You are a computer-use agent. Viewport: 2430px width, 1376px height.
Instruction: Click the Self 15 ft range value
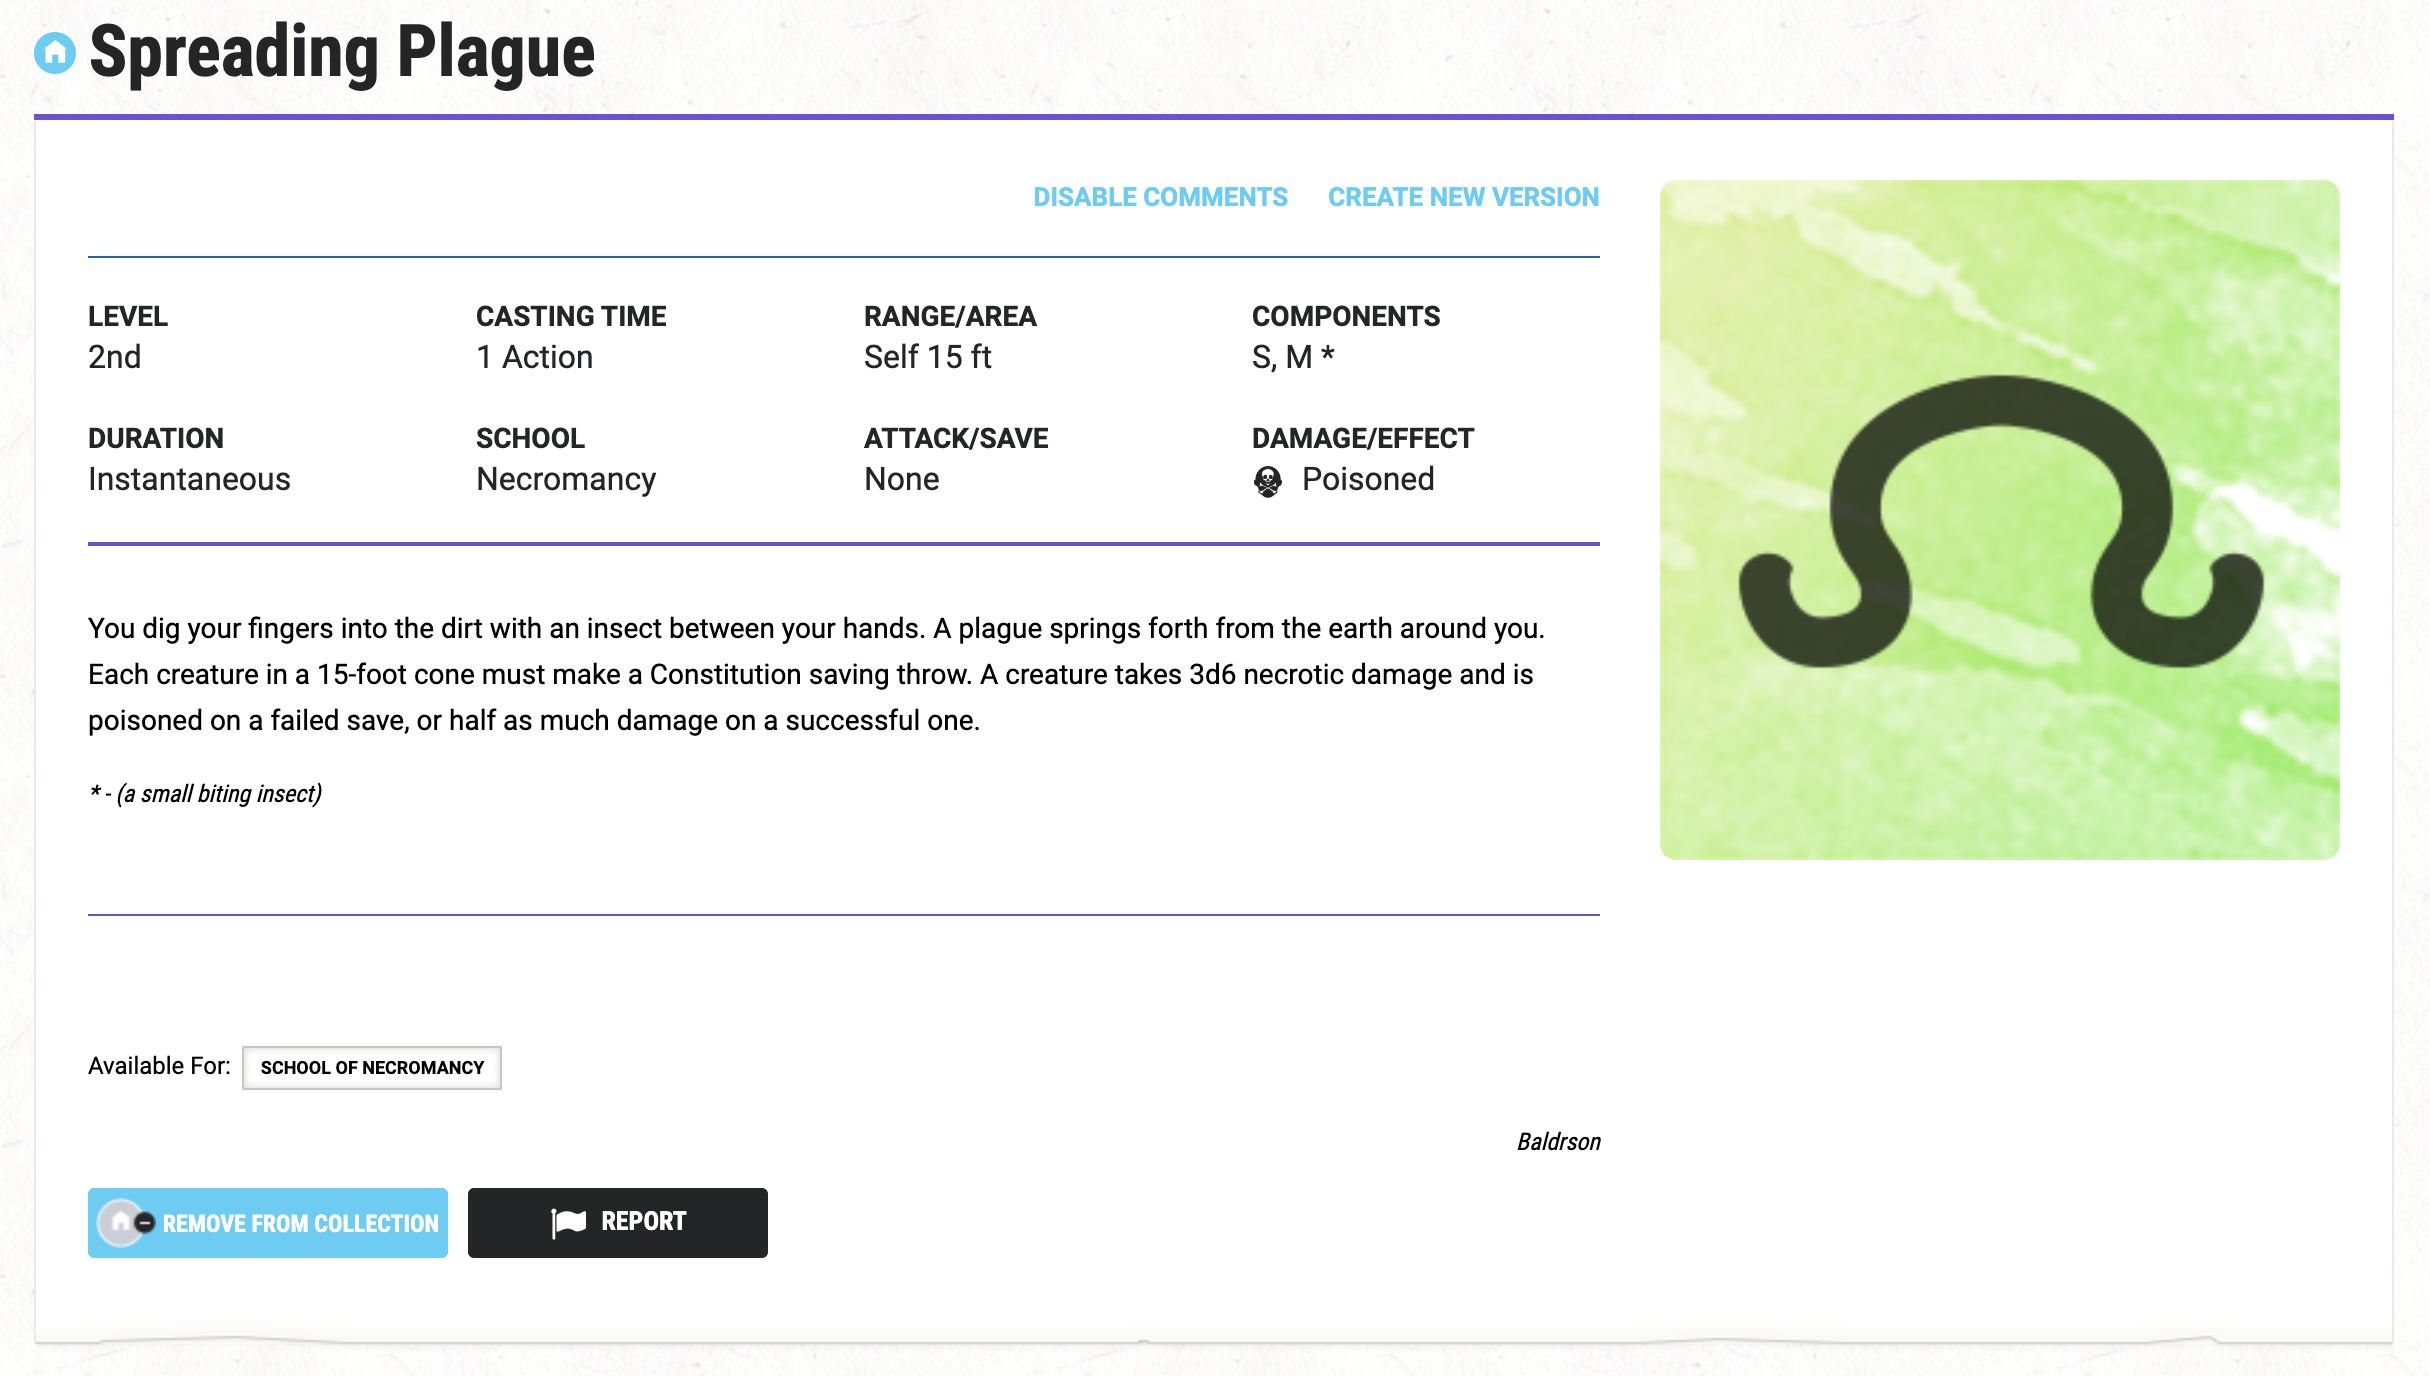click(927, 357)
